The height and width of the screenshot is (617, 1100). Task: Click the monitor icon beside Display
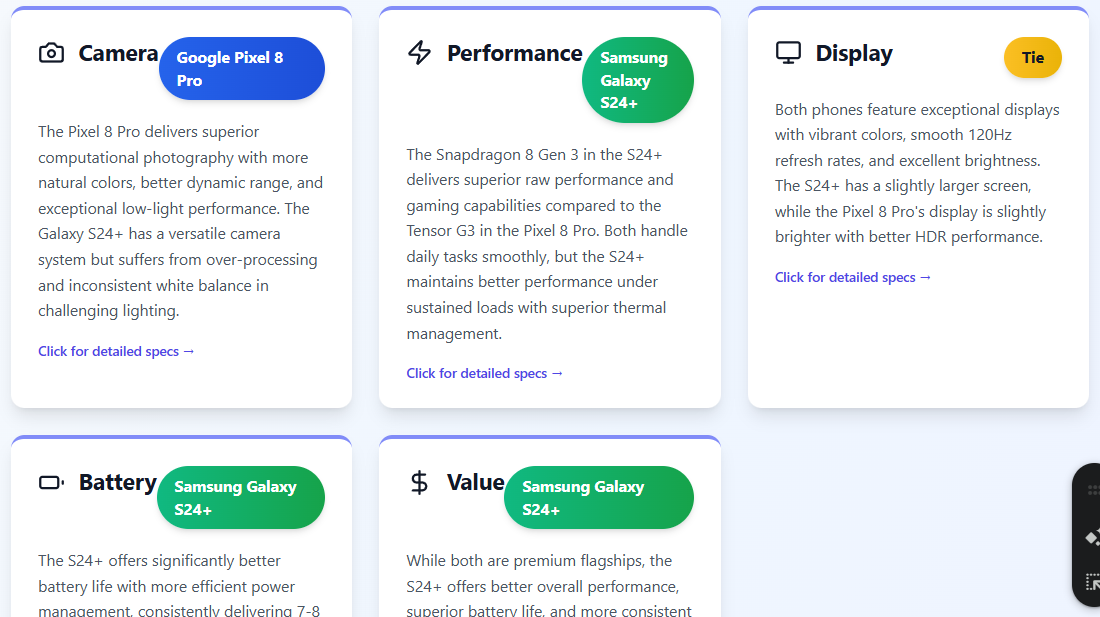tap(788, 53)
